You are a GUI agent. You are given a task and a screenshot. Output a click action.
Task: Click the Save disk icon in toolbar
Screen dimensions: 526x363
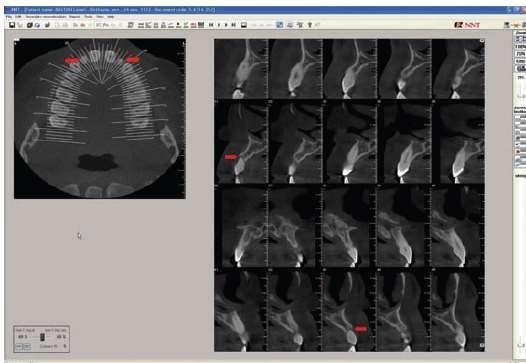[12, 25]
